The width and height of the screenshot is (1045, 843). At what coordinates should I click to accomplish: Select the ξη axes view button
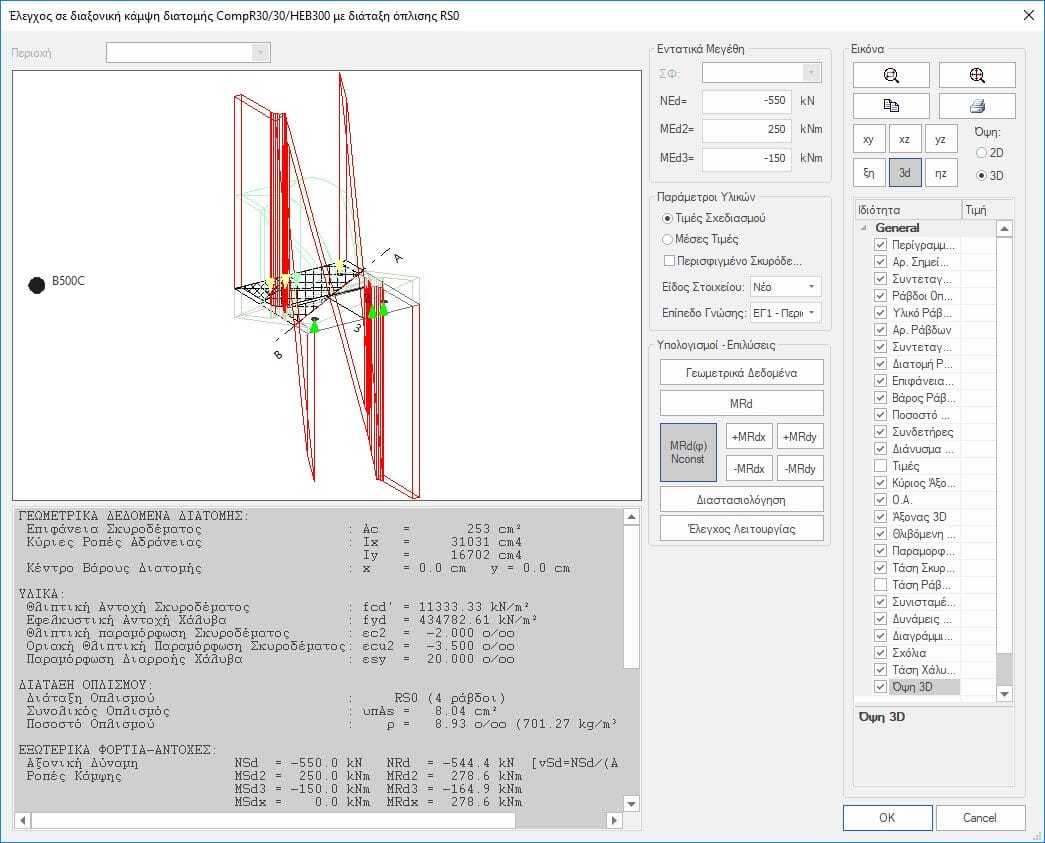click(869, 173)
